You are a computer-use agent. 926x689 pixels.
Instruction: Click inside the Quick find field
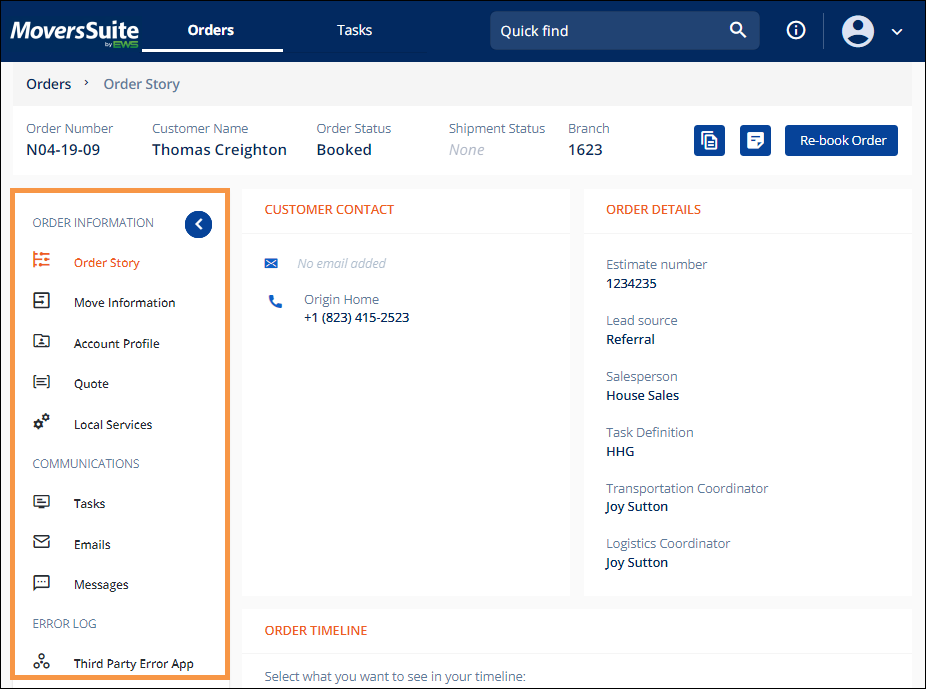[600, 30]
